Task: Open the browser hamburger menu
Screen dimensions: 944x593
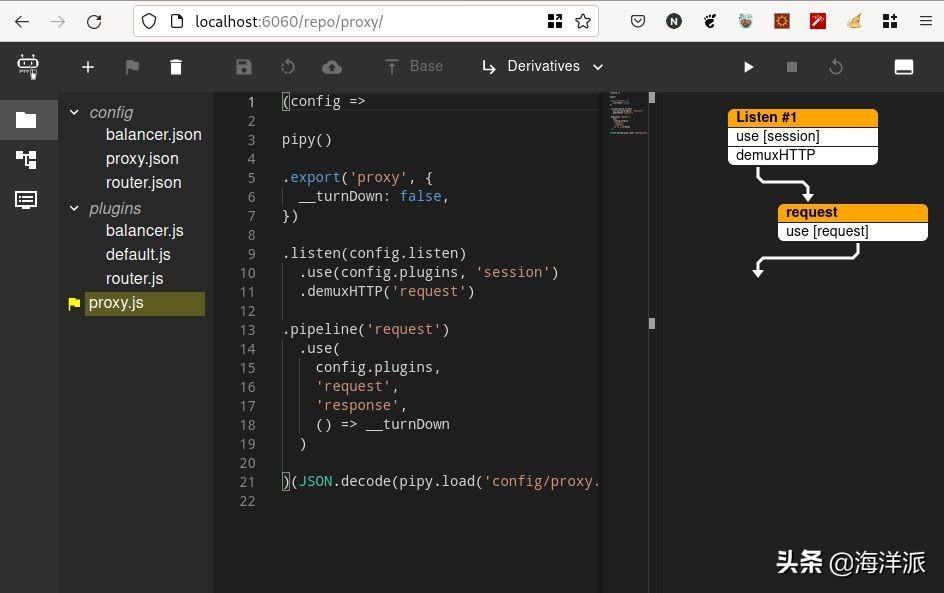Action: click(x=926, y=22)
